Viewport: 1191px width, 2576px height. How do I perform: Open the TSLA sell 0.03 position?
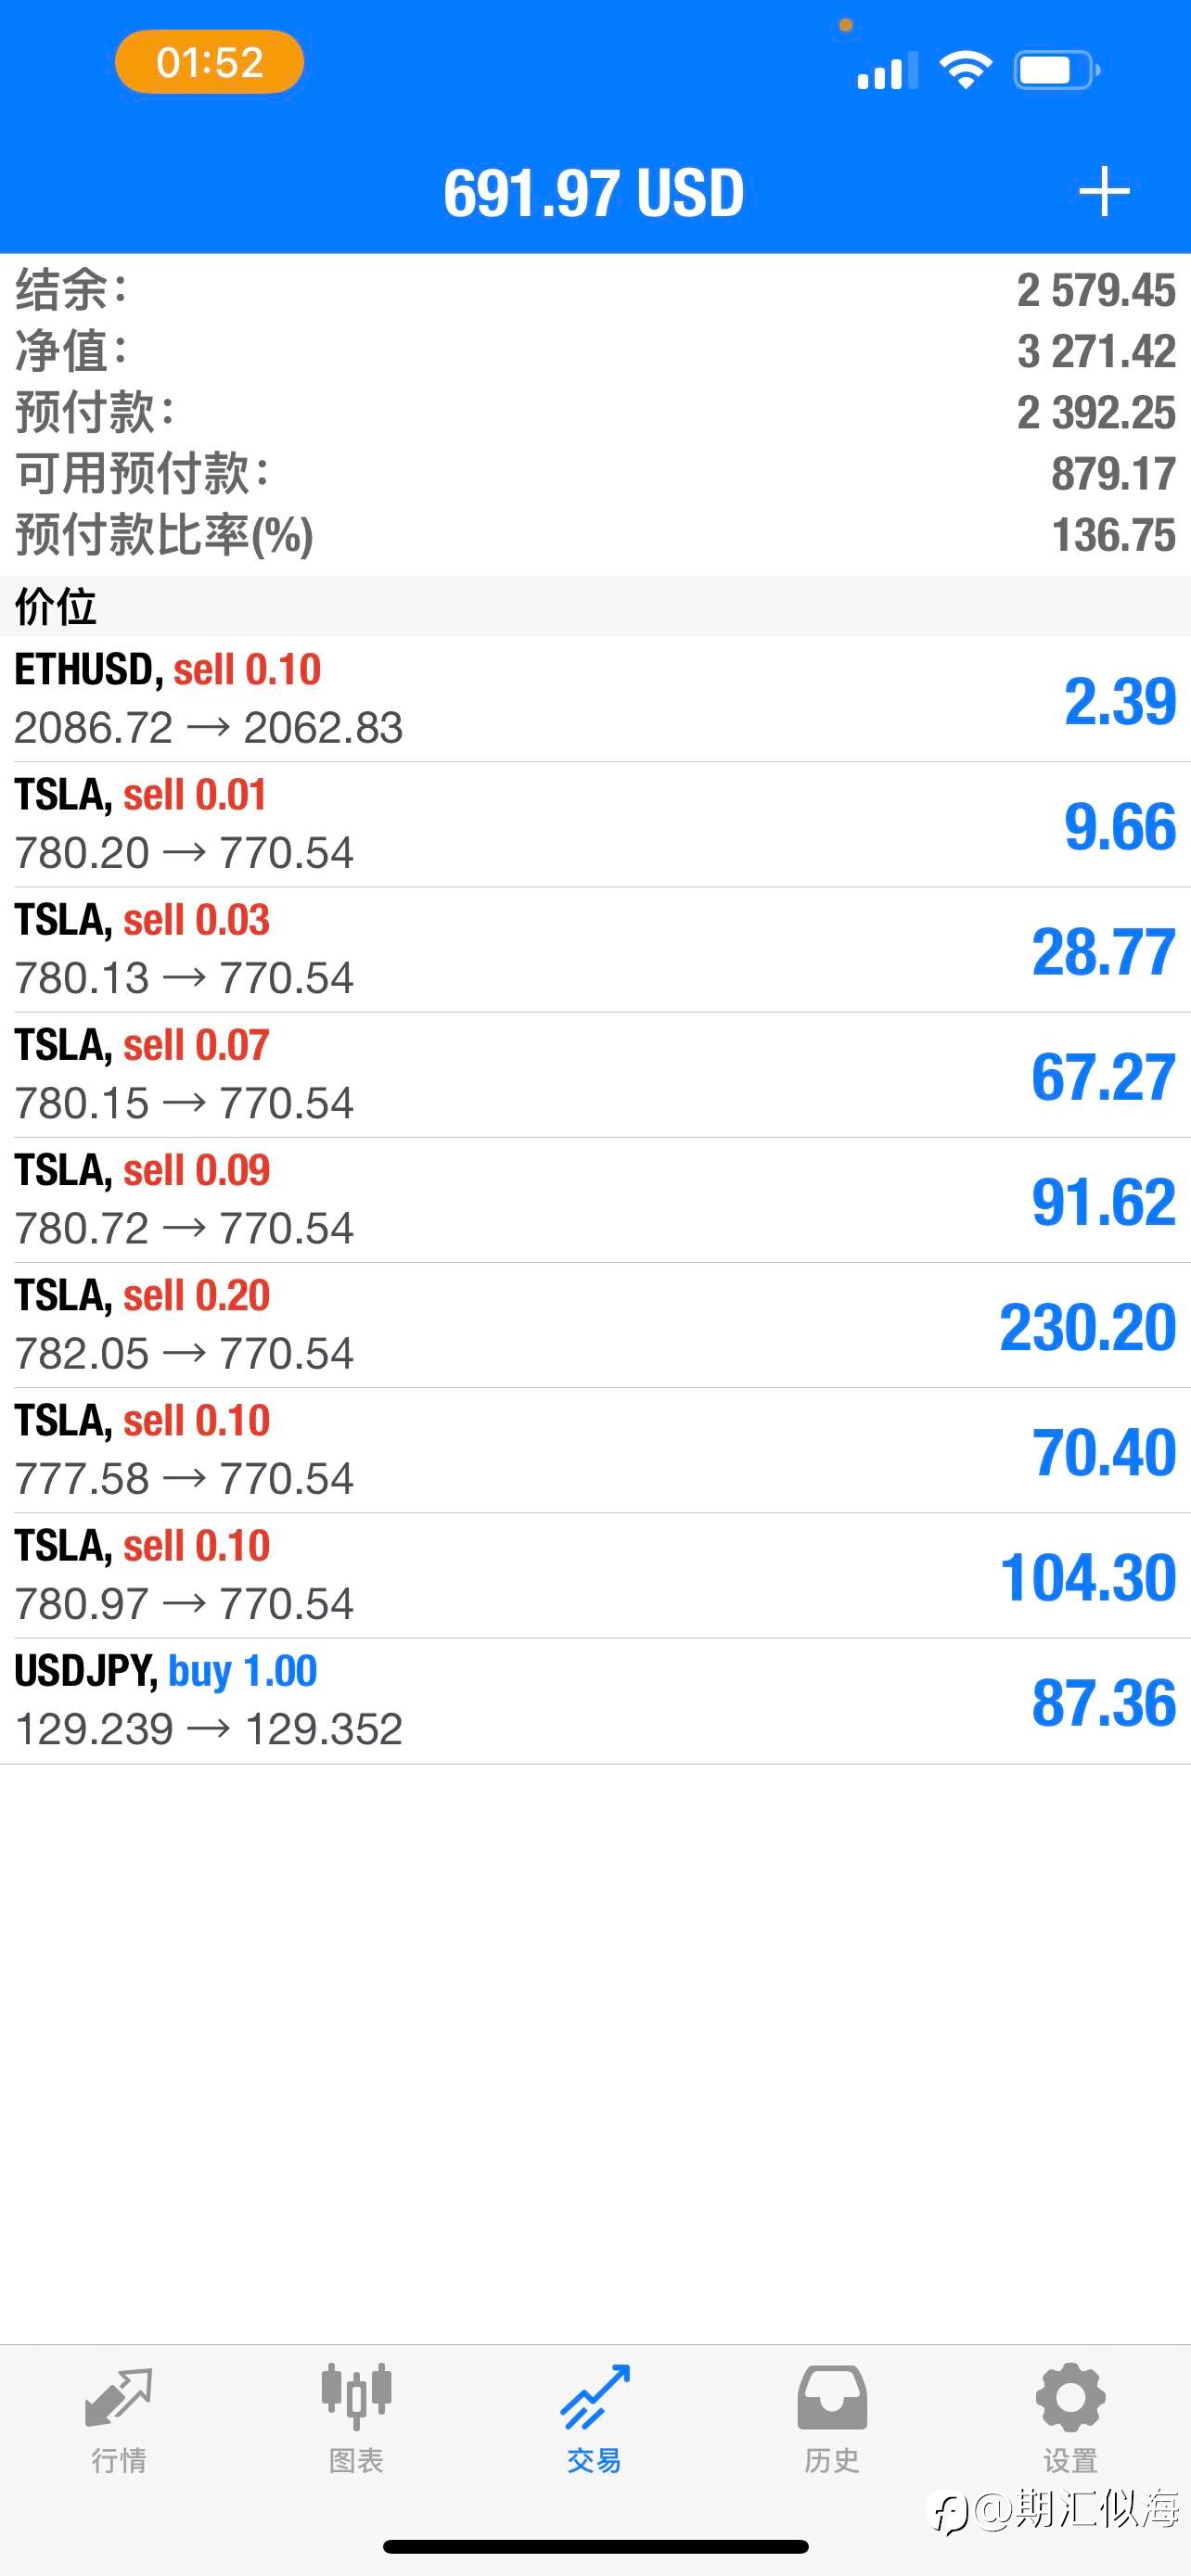(595, 950)
